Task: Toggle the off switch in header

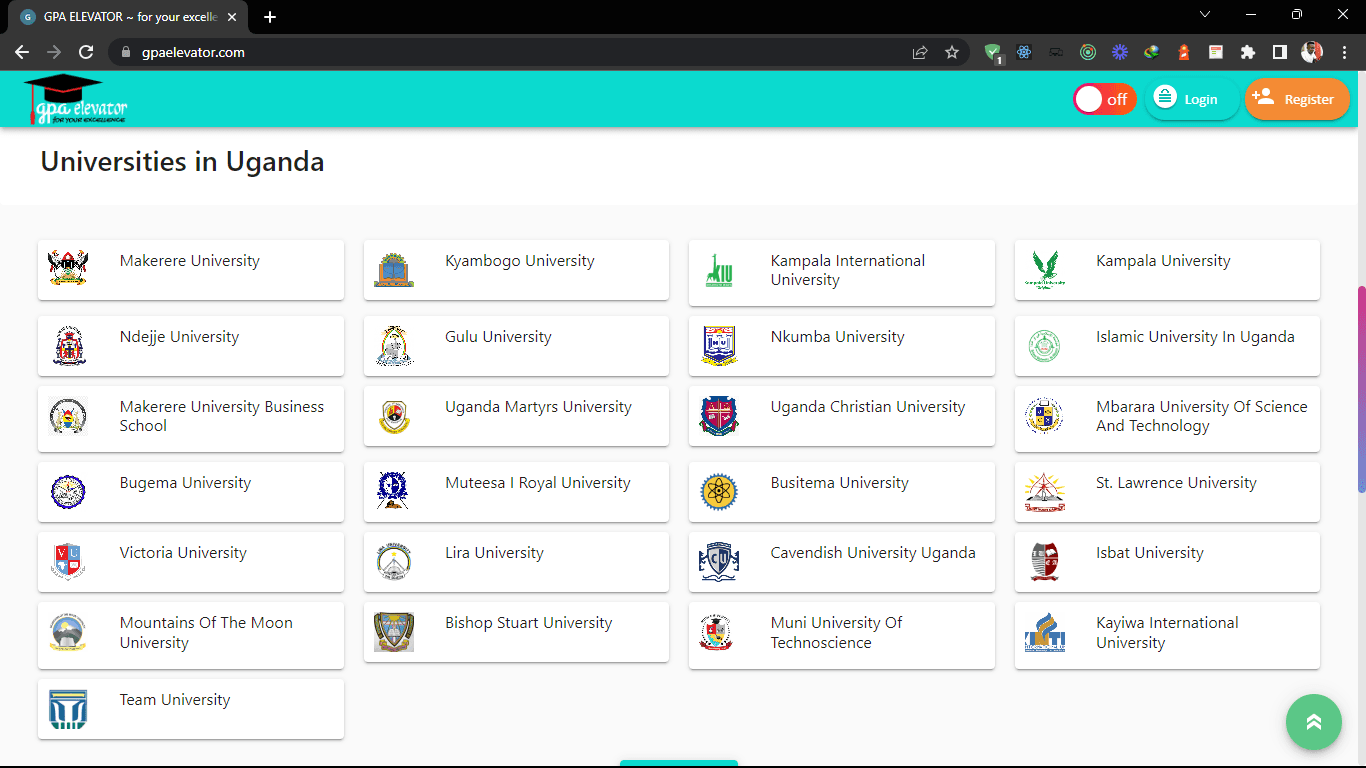Action: pyautogui.click(x=1104, y=99)
